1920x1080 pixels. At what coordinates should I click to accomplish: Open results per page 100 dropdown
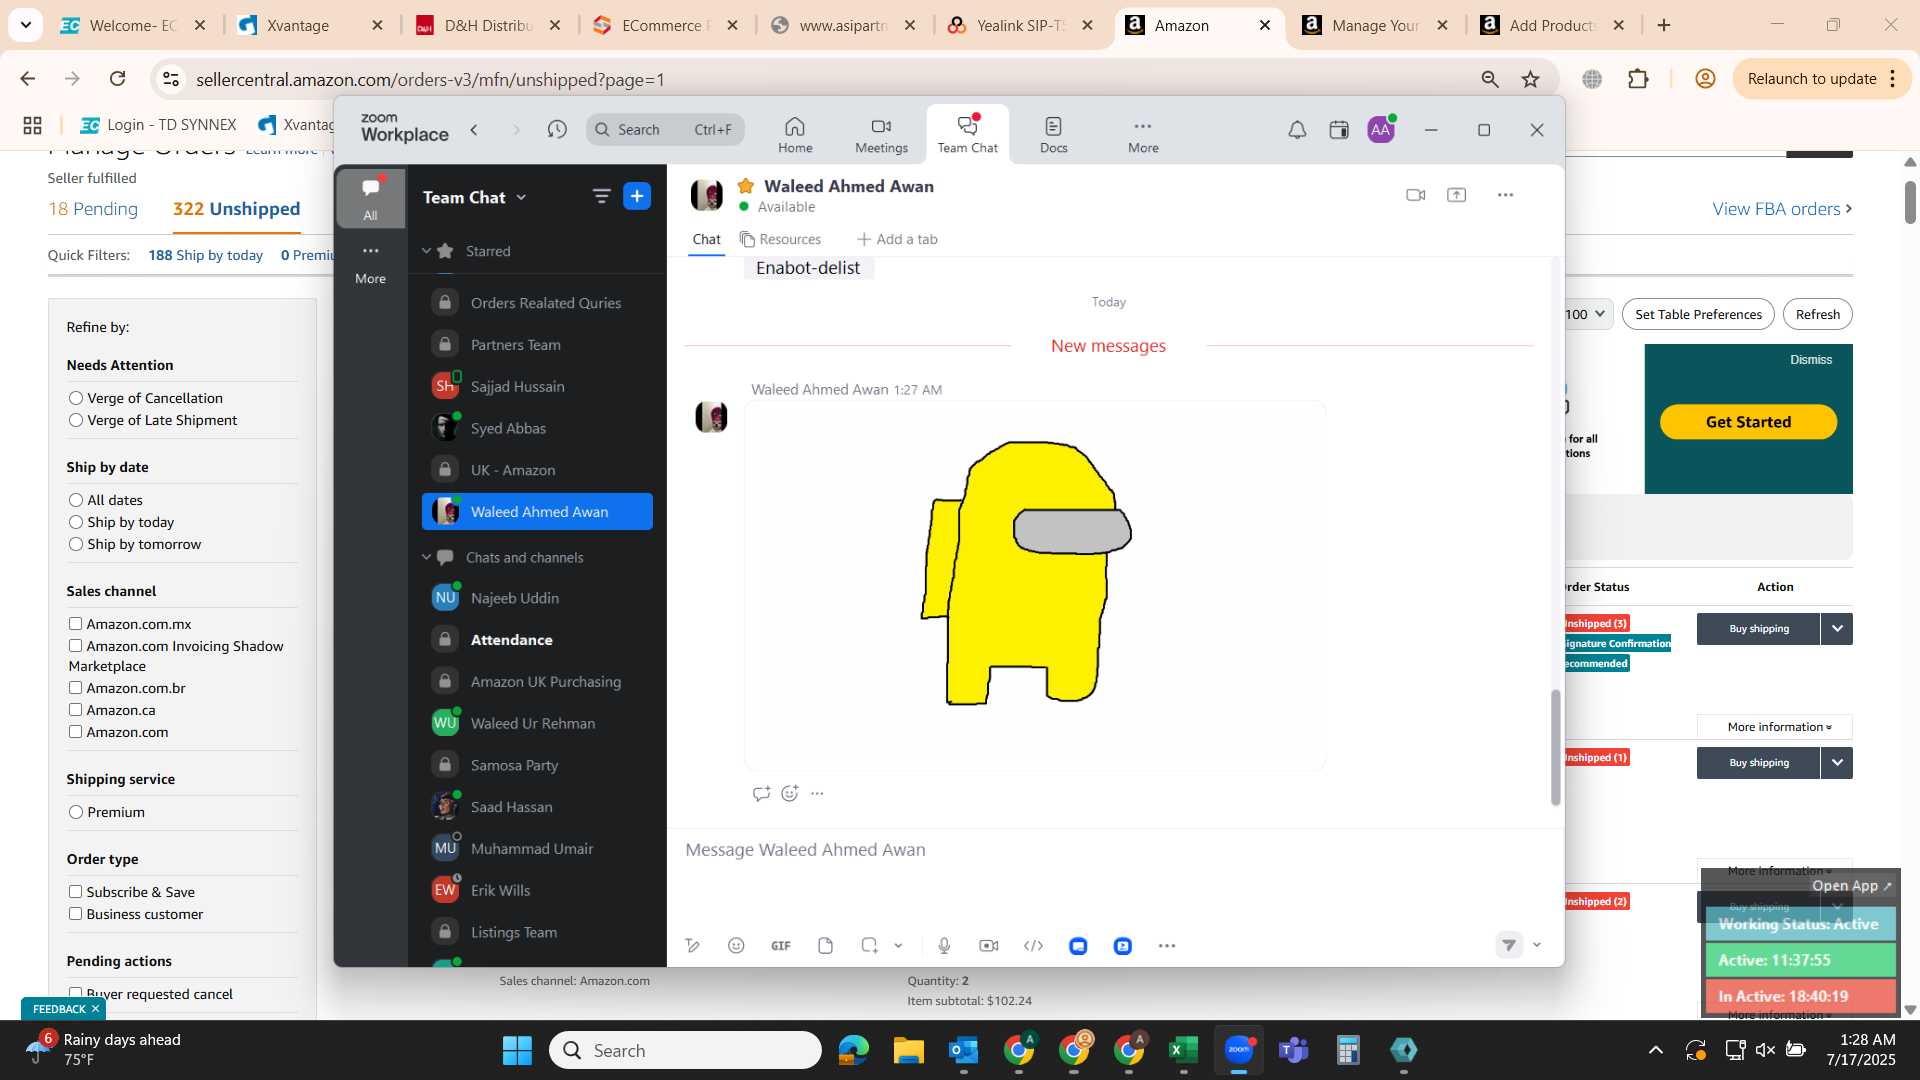1586,314
